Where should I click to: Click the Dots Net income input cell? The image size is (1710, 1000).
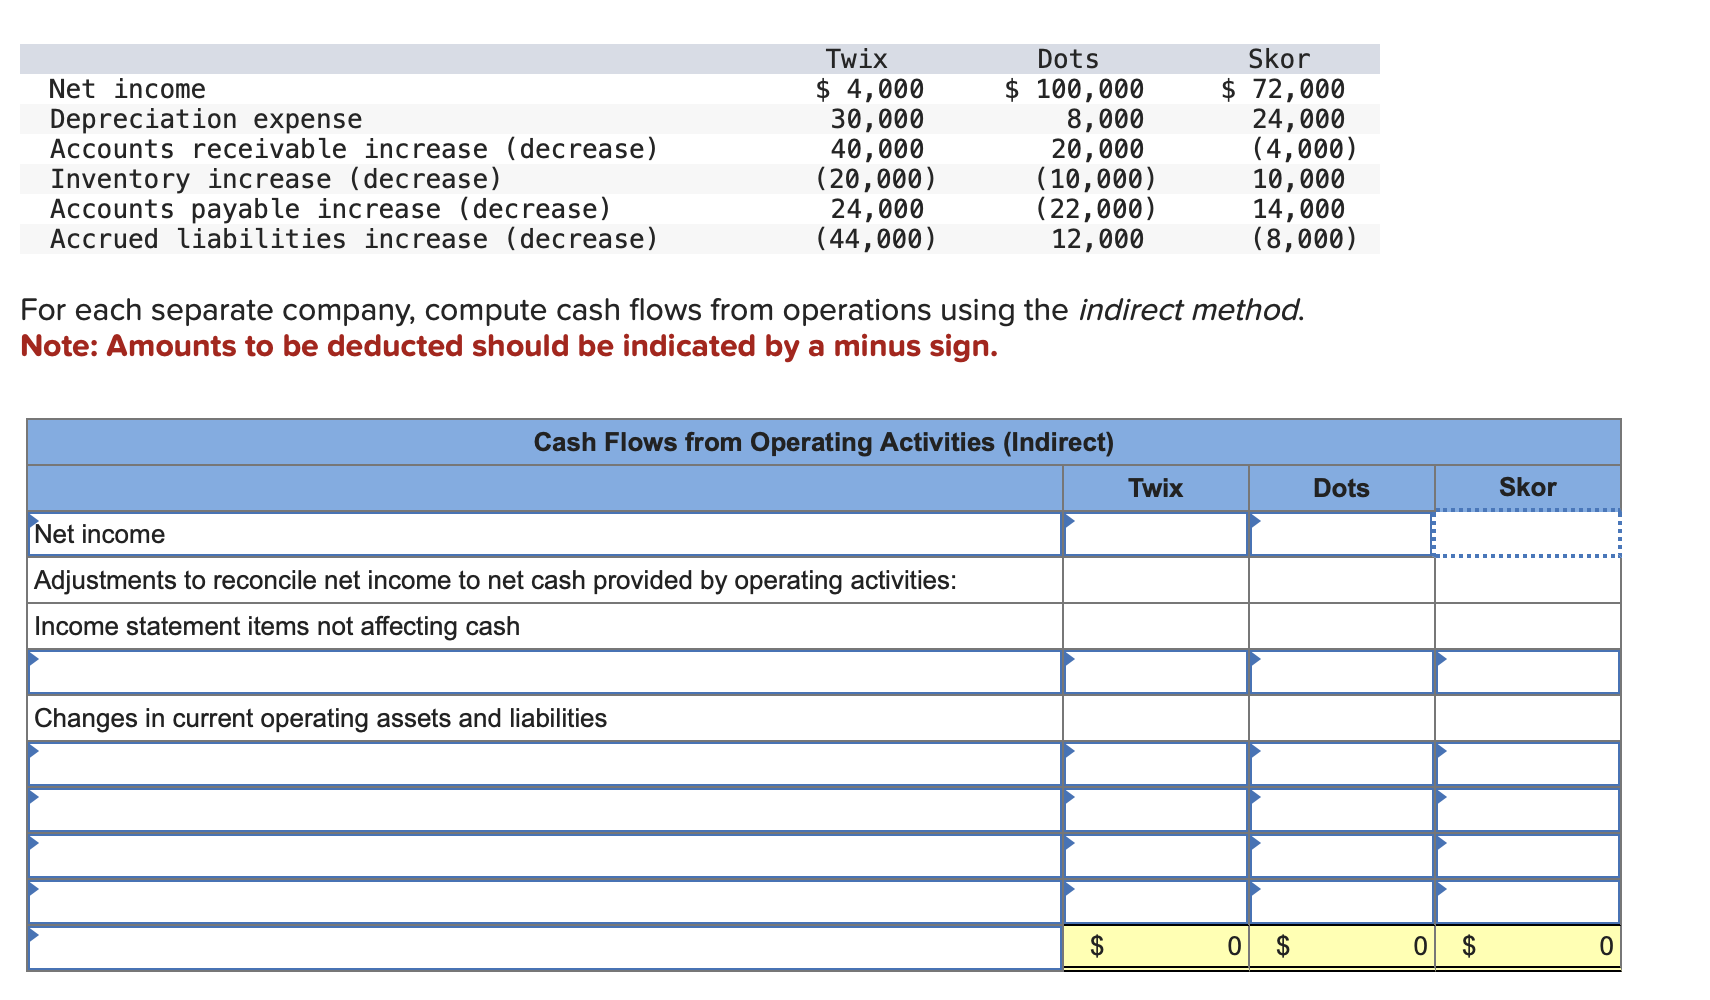[1340, 534]
